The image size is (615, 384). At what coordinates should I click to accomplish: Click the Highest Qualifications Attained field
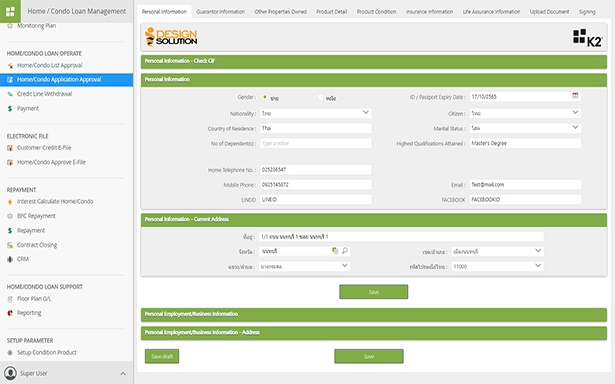[525, 143]
